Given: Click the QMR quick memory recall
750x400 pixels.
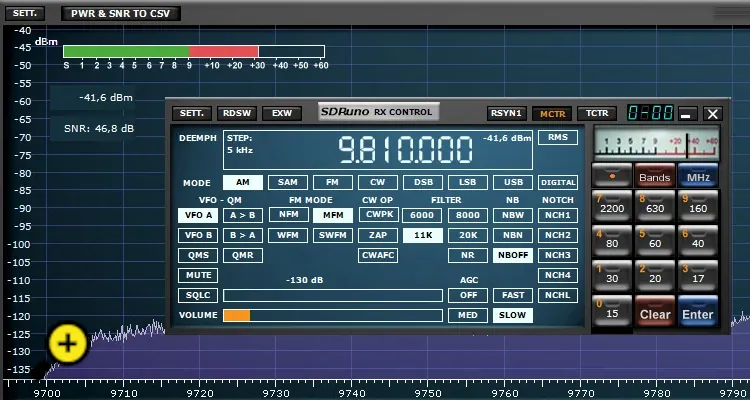Looking at the screenshot, I should pyautogui.click(x=243, y=256).
